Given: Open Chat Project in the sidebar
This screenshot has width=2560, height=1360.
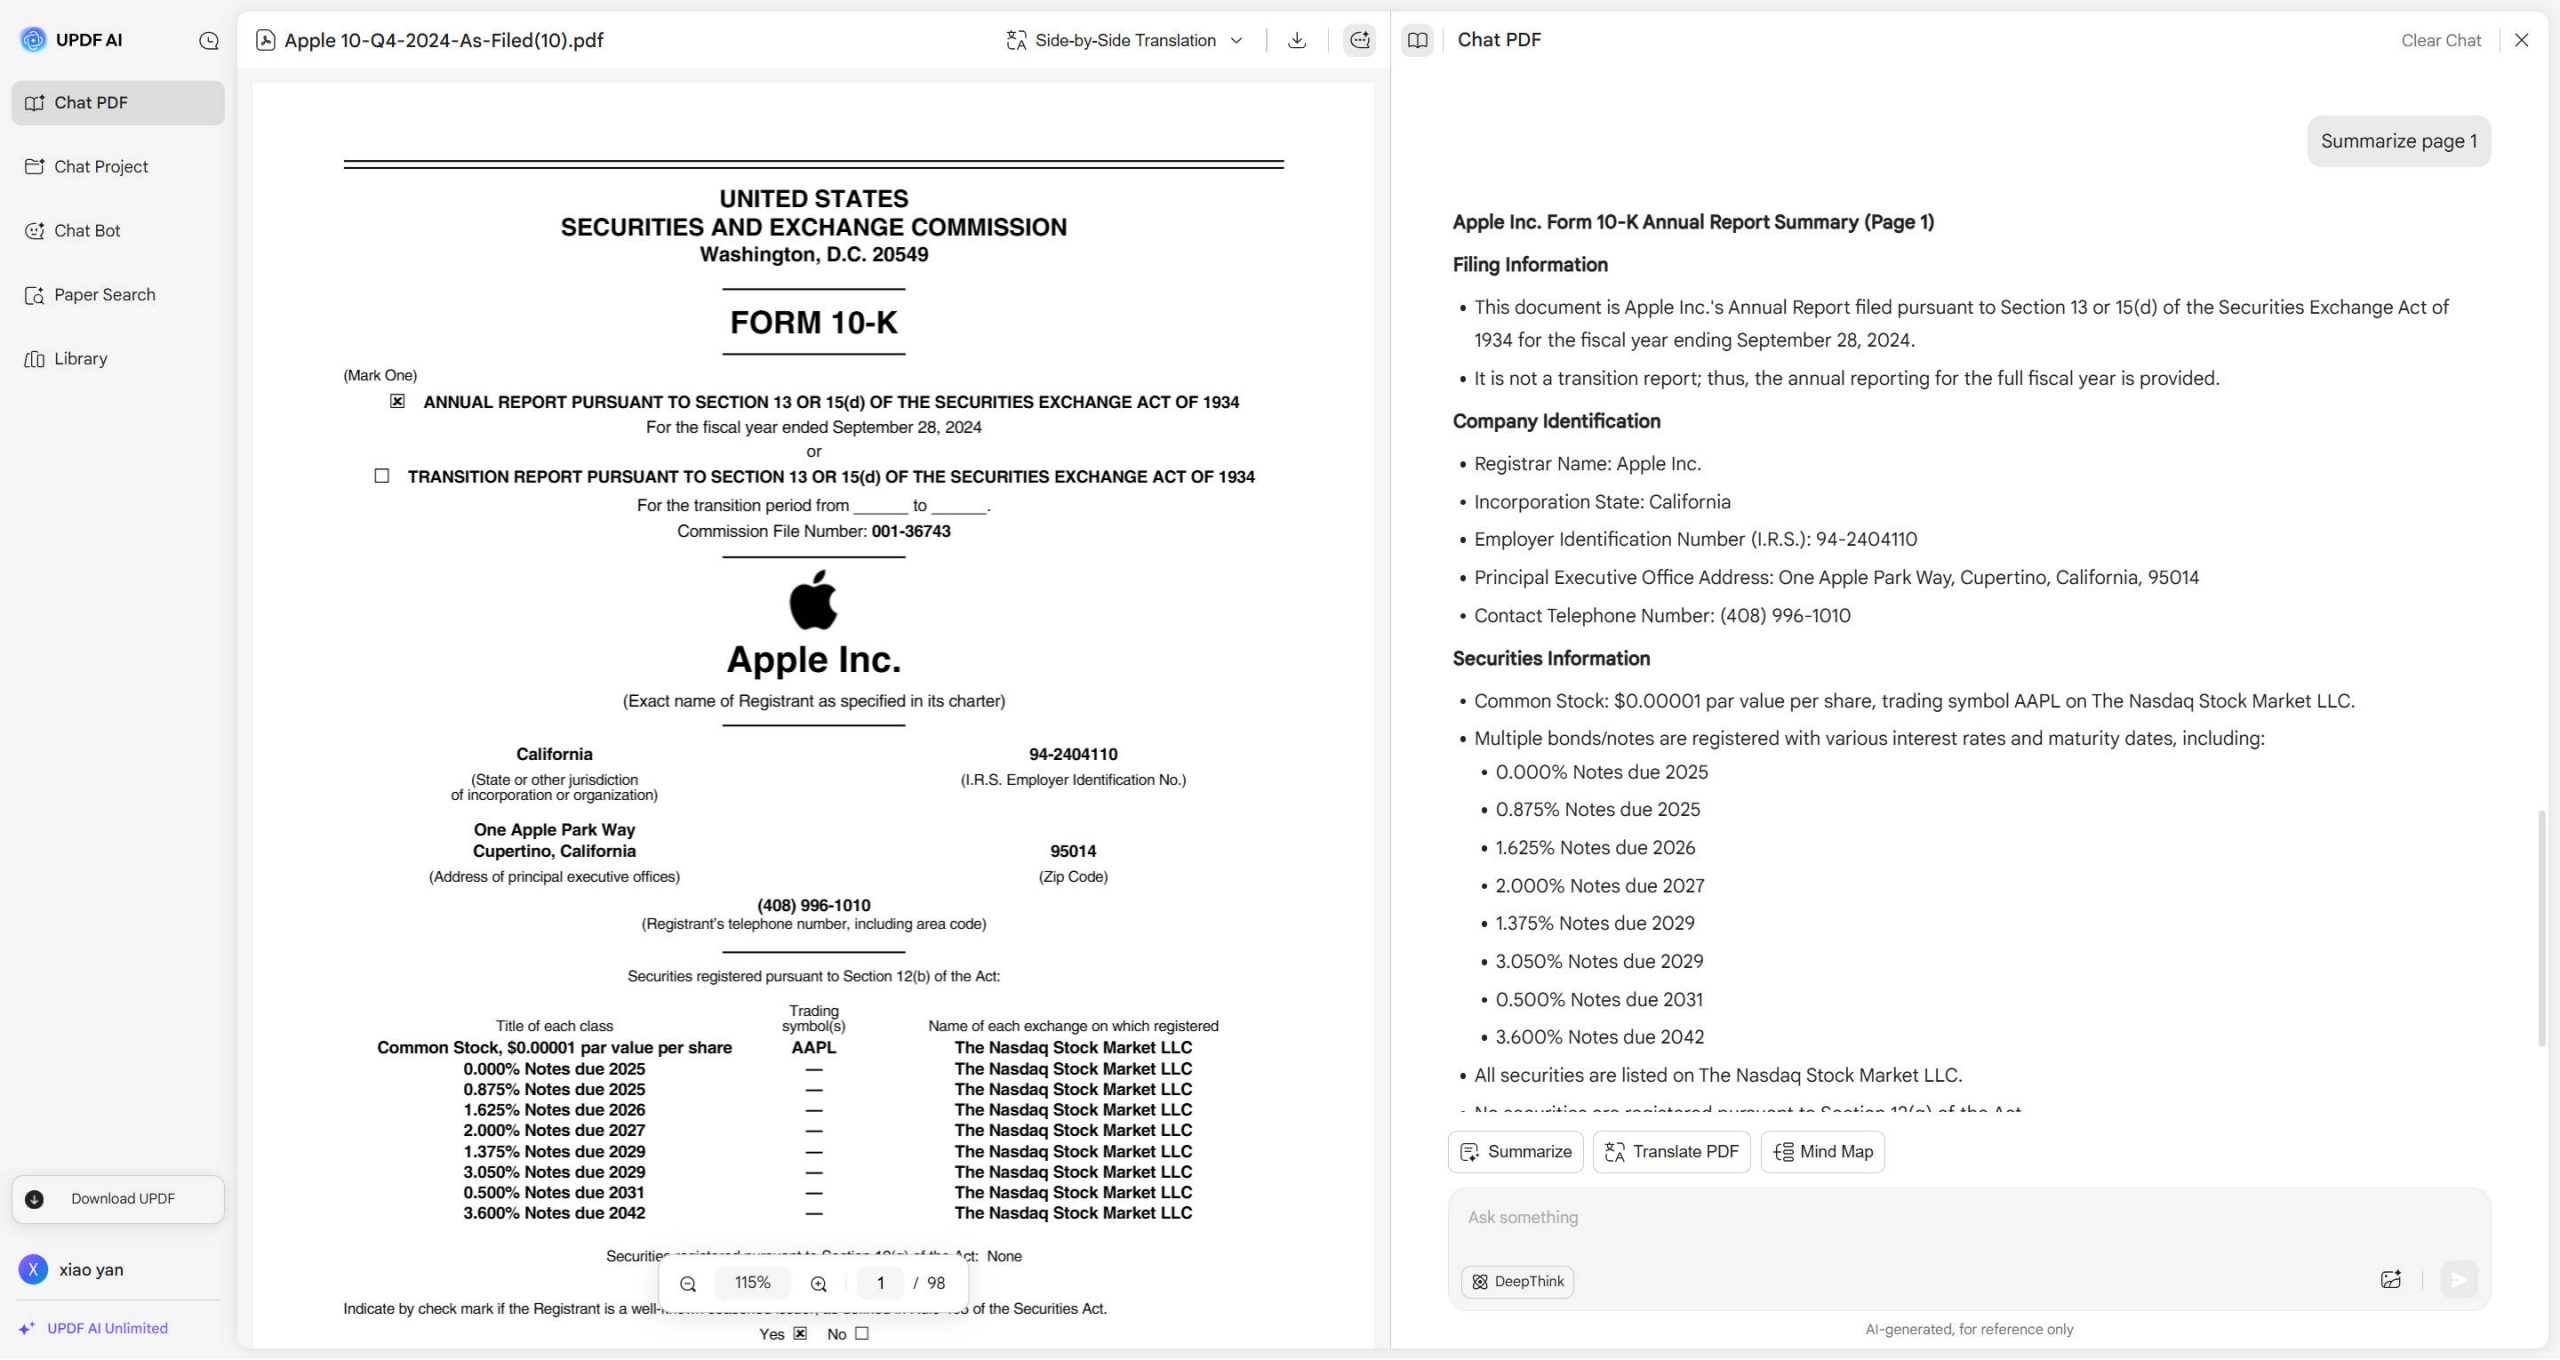Looking at the screenshot, I should (118, 167).
